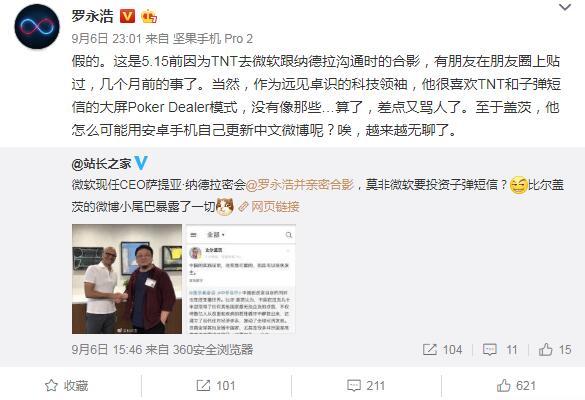Like the post with 621 thumbs-up

tap(516, 385)
